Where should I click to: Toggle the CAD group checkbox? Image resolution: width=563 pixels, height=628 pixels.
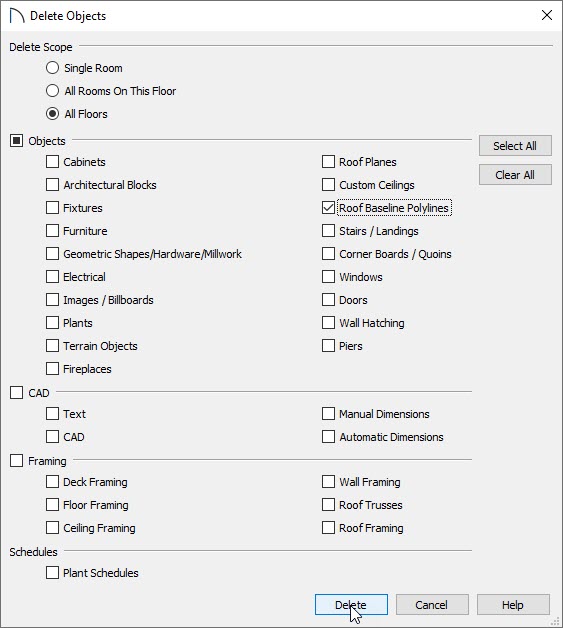16,392
